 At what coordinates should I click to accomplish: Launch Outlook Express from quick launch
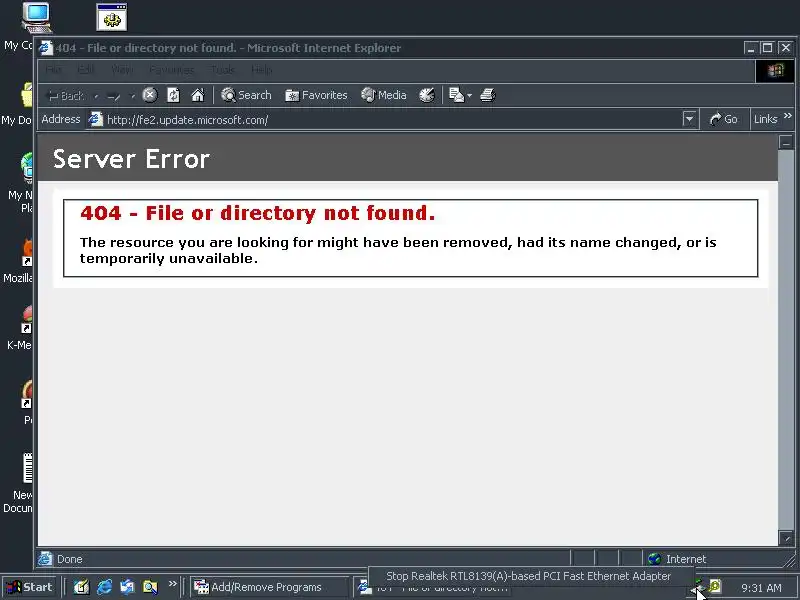click(127, 587)
